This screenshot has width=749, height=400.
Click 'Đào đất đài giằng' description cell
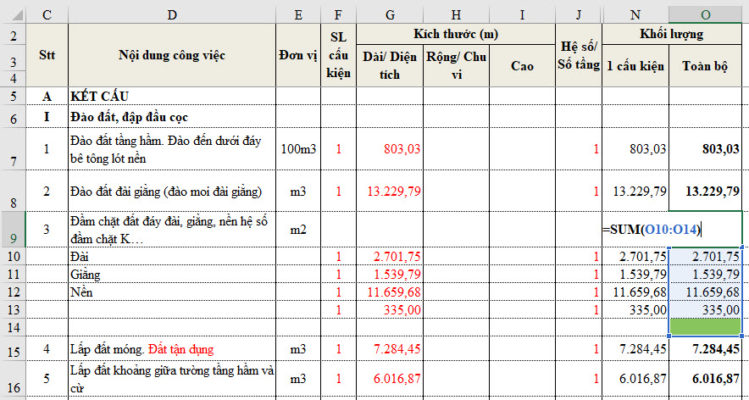tap(171, 191)
